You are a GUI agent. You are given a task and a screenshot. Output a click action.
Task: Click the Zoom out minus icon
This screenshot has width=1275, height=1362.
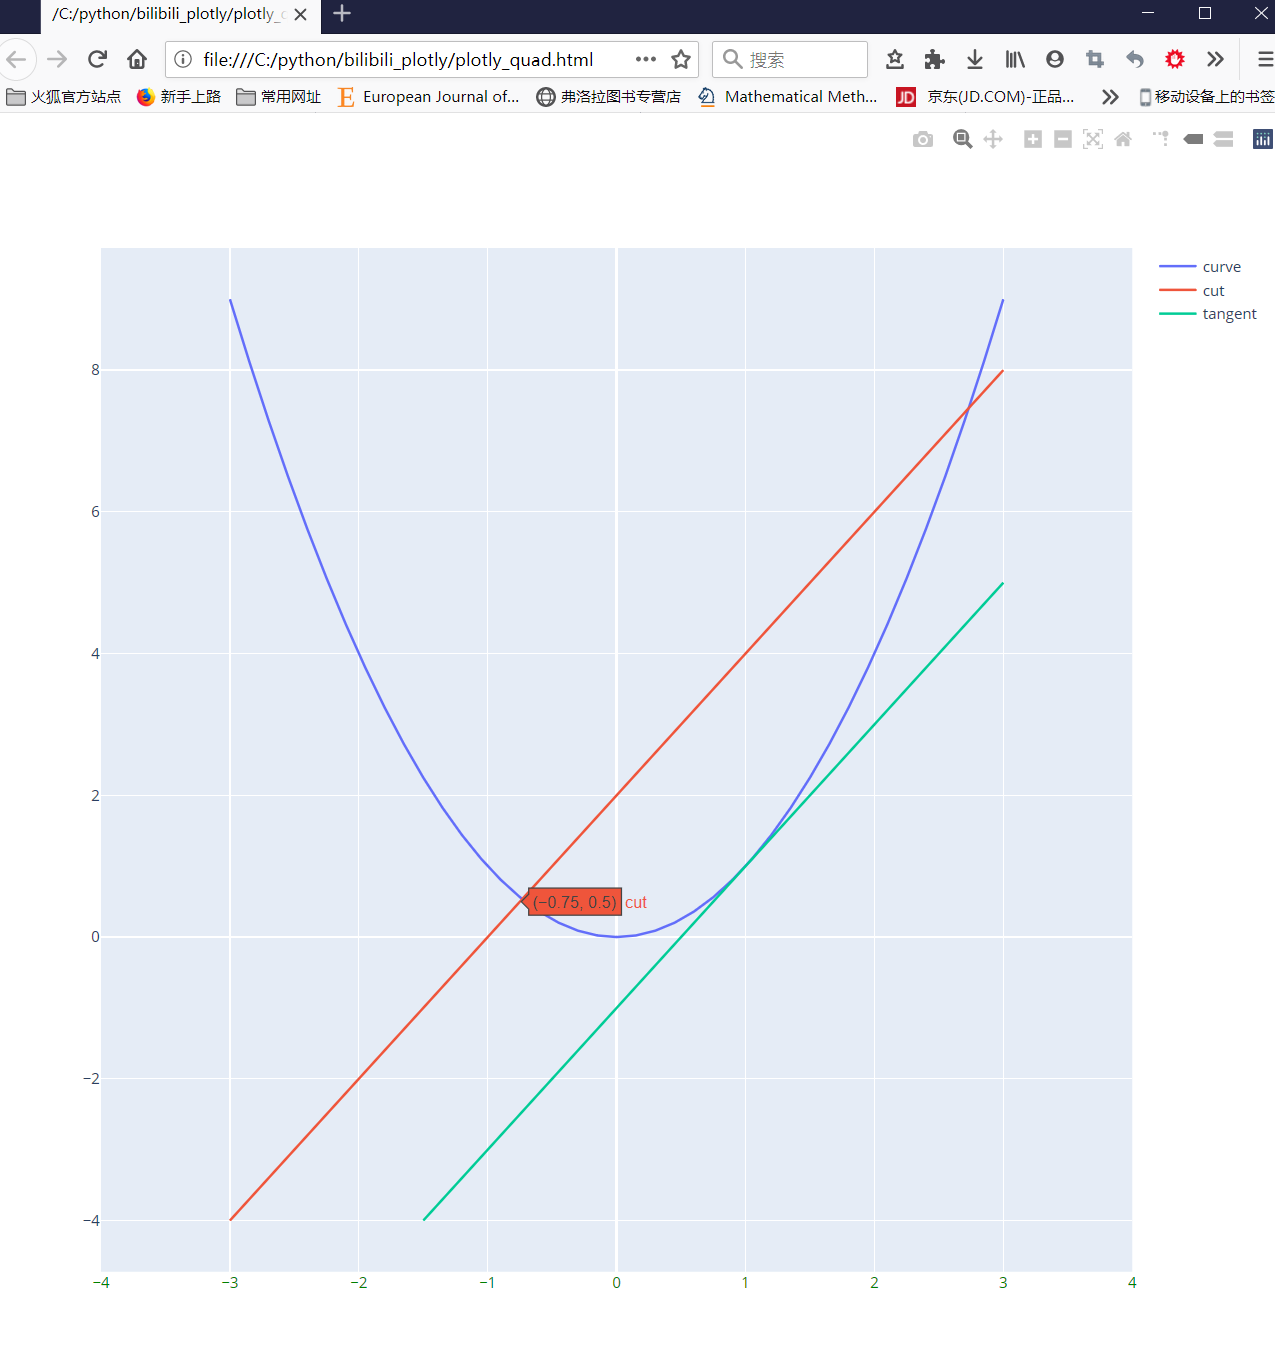(1063, 139)
